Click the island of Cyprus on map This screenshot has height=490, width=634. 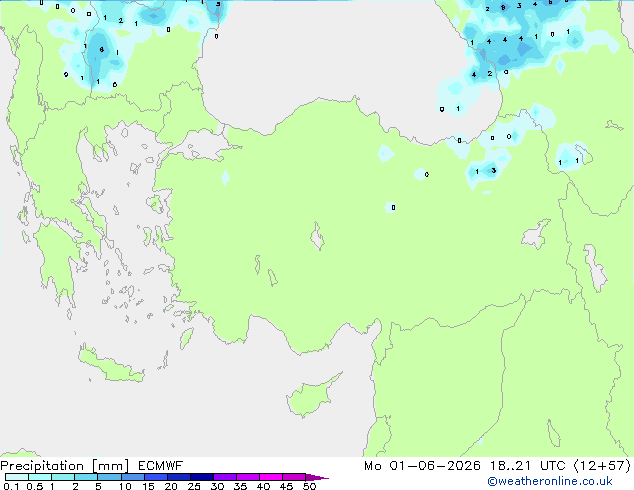(x=311, y=396)
